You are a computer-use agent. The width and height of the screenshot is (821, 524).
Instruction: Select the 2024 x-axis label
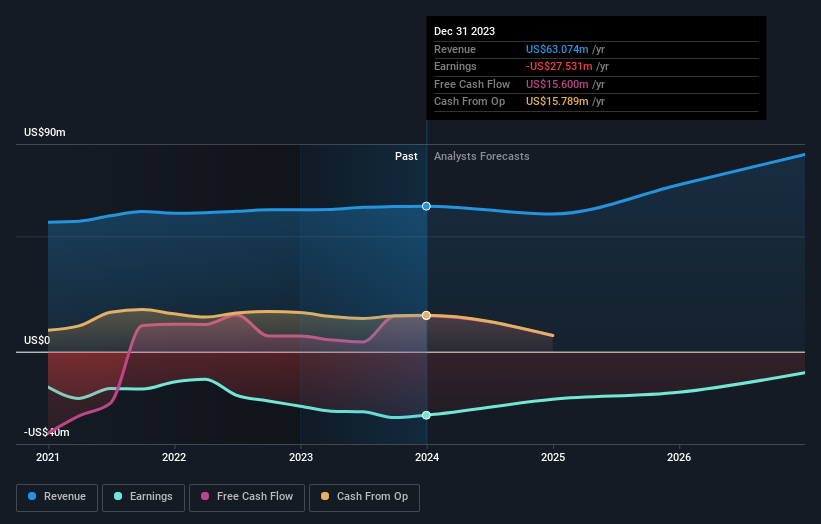[x=427, y=457]
